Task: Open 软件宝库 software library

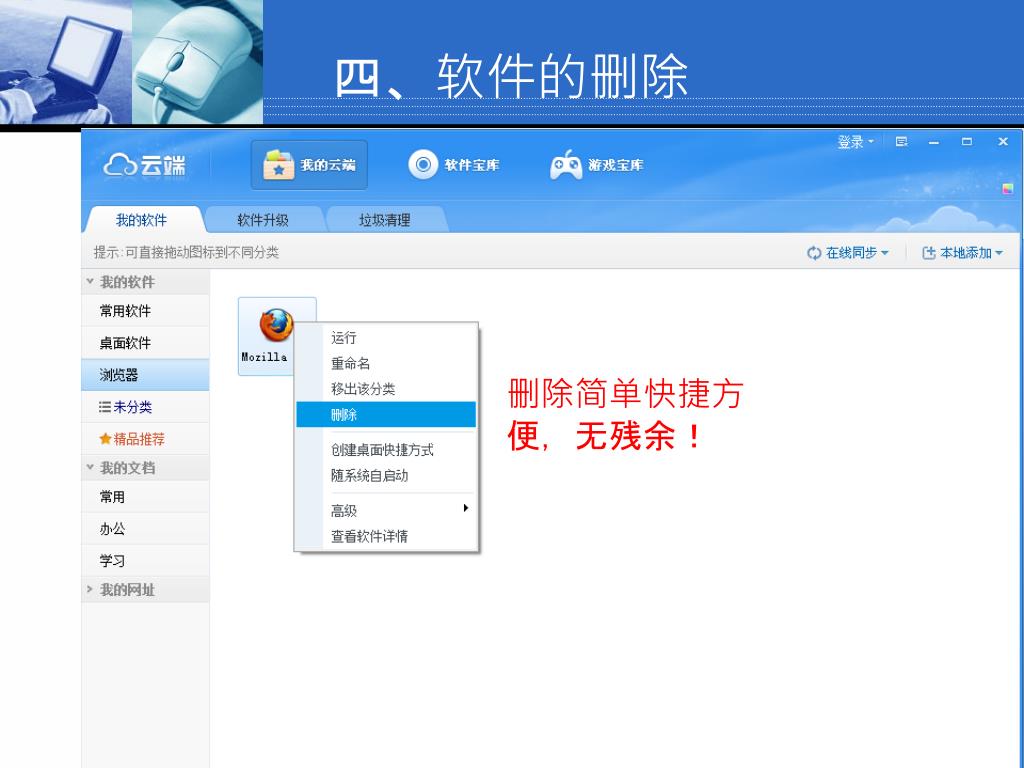Action: [x=453, y=165]
